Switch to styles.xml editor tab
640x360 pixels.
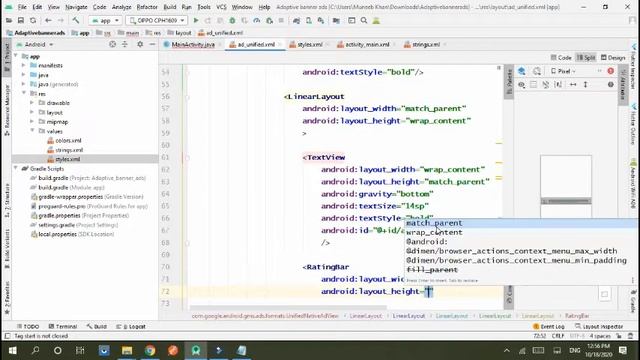click(x=309, y=44)
